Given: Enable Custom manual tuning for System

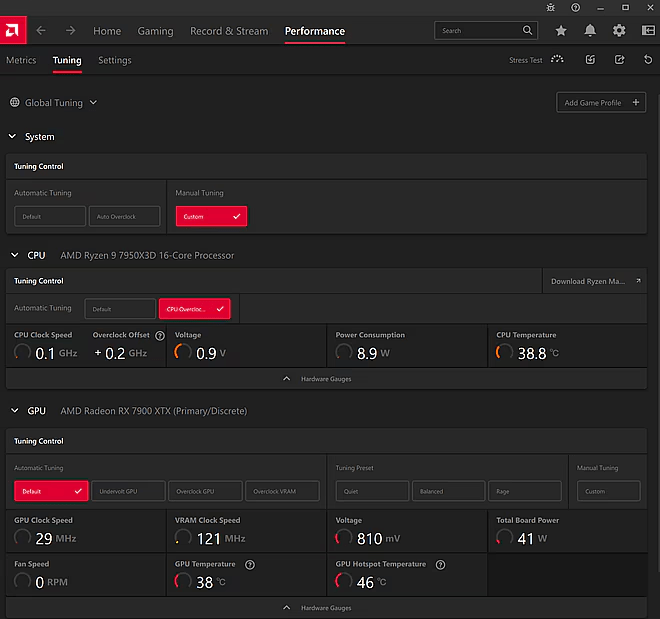Looking at the screenshot, I should (211, 216).
